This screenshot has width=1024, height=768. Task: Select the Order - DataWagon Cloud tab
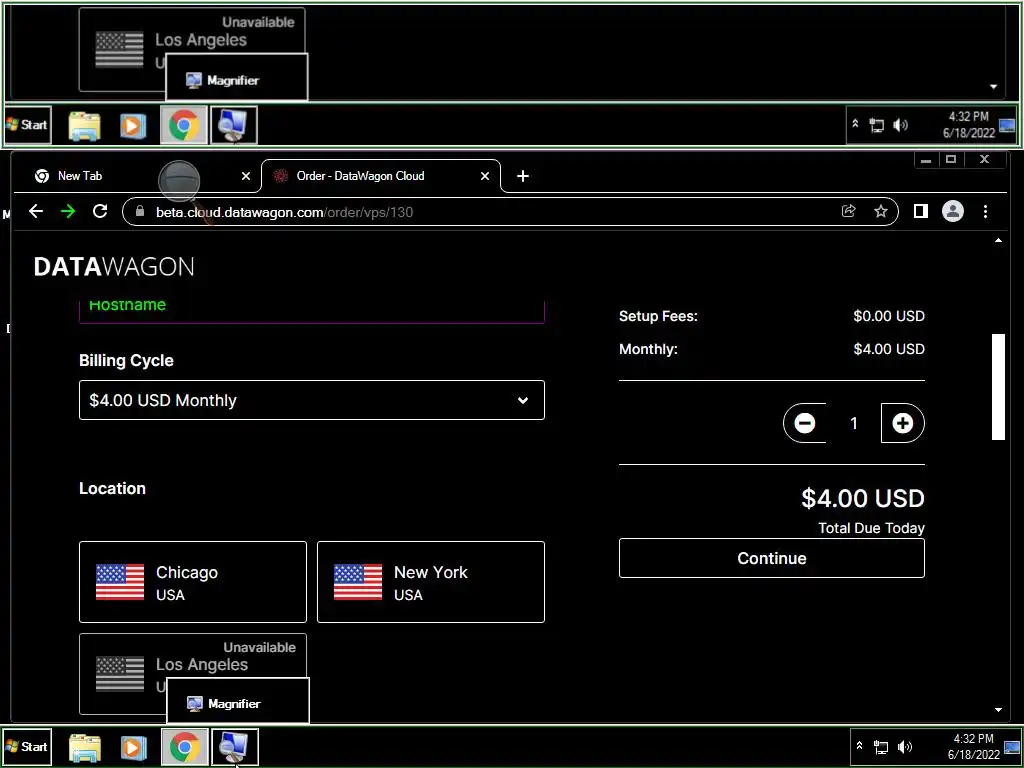pos(381,176)
